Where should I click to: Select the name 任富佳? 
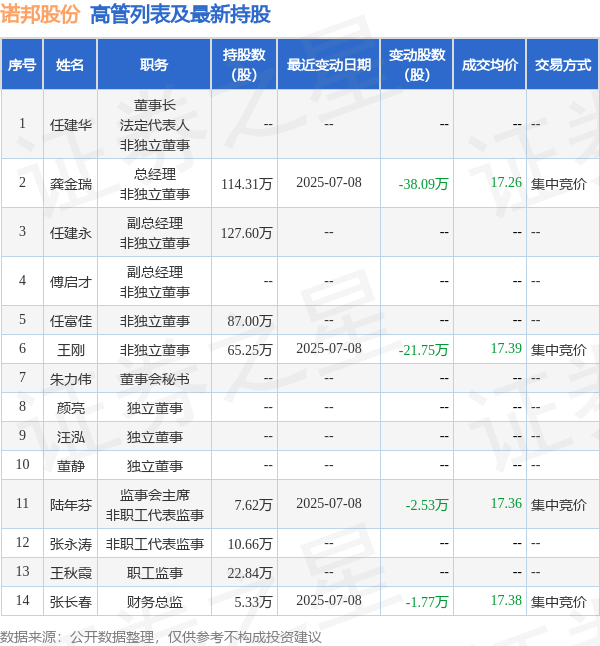(70, 321)
